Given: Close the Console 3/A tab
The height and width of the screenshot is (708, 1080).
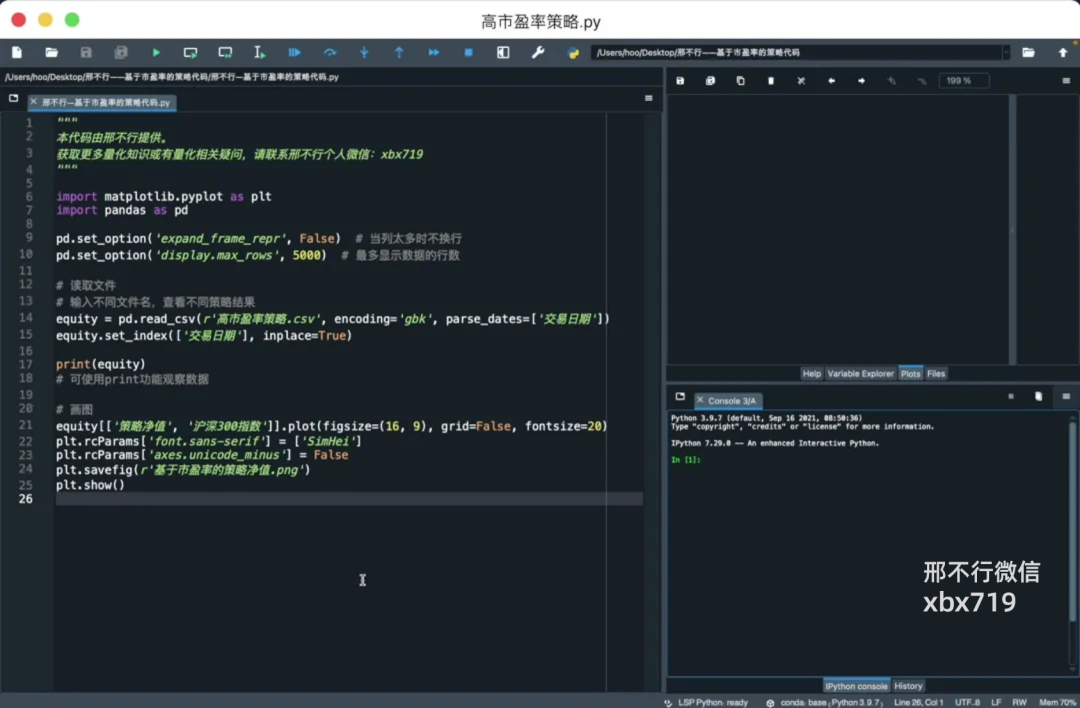Looking at the screenshot, I should pos(700,400).
